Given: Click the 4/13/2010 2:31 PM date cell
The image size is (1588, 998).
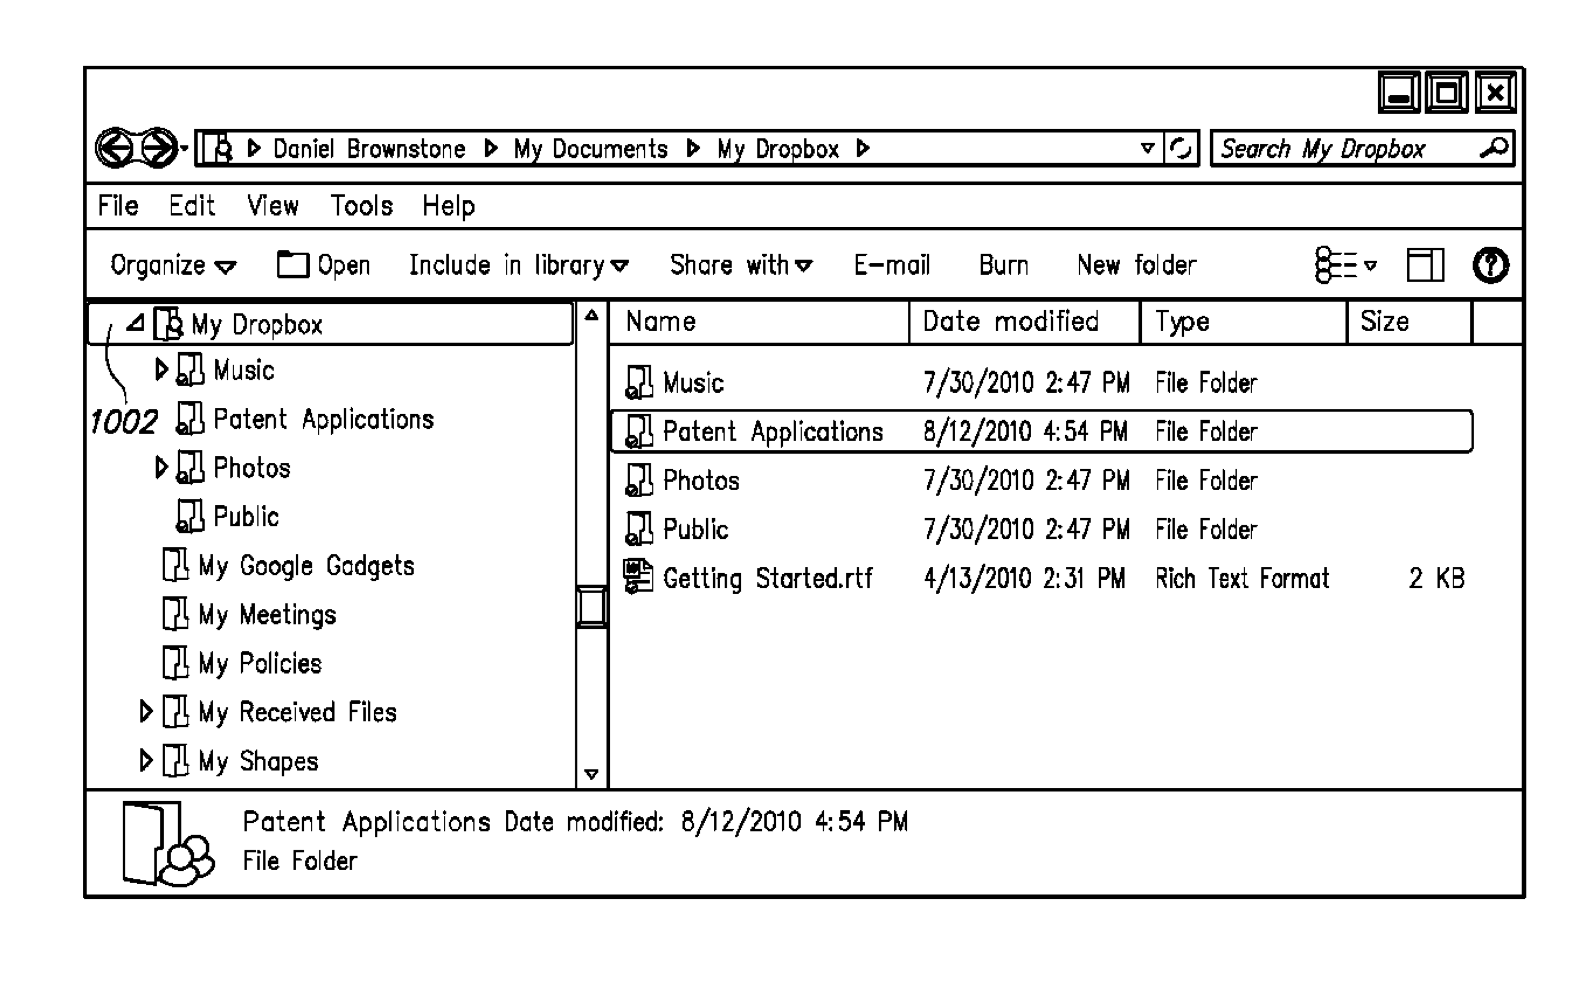Looking at the screenshot, I should pos(1024,578).
